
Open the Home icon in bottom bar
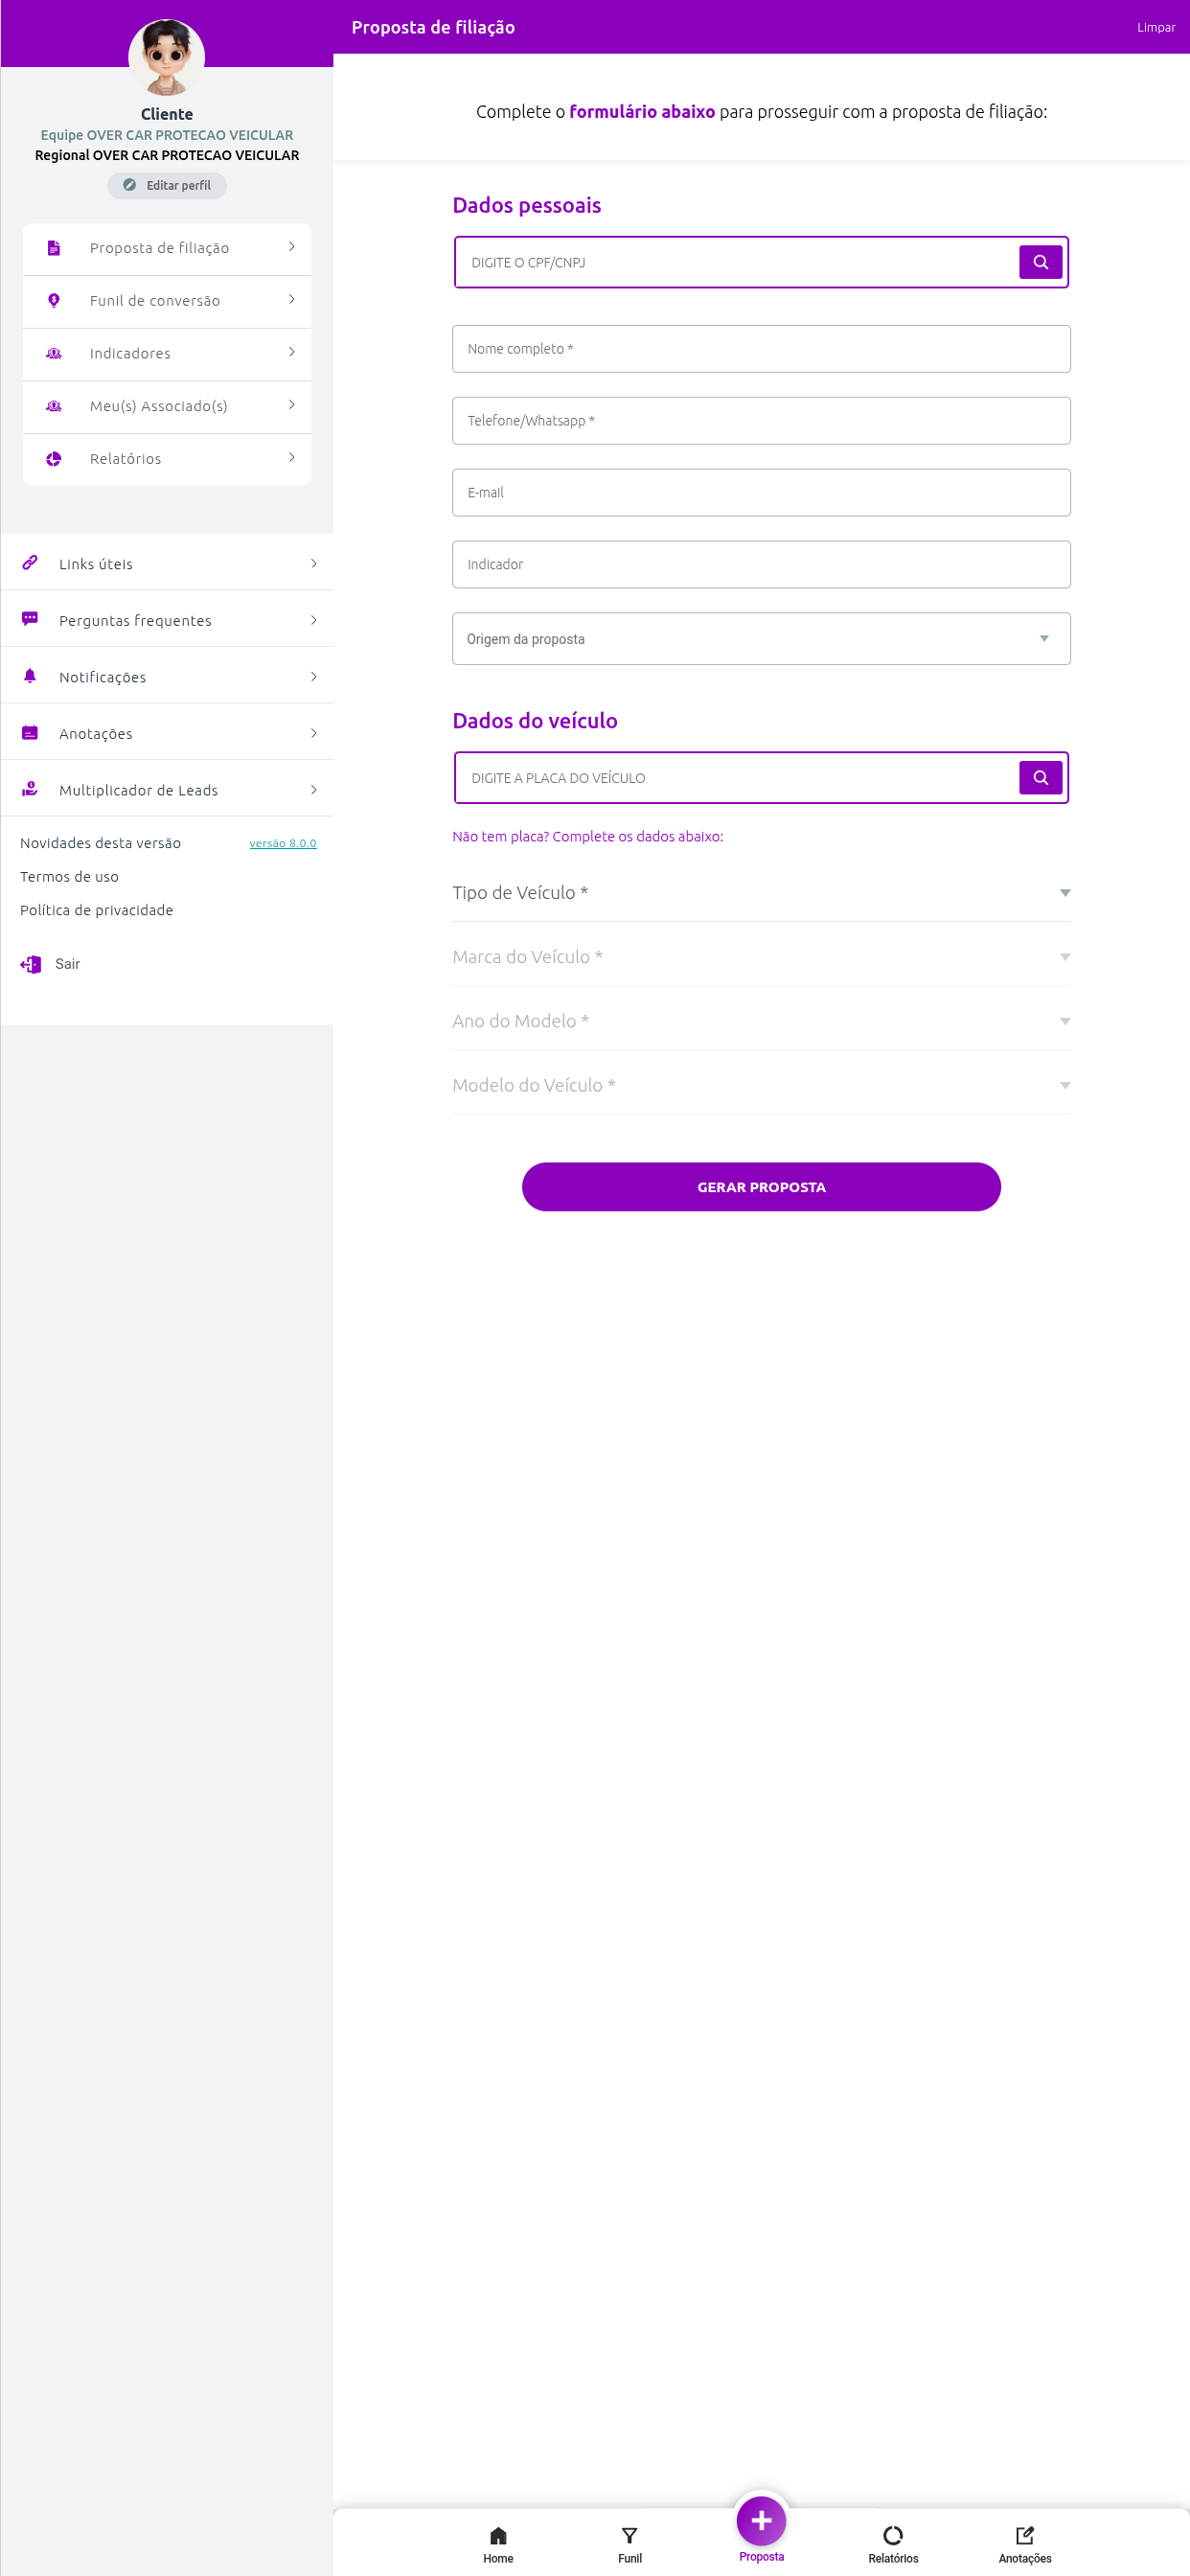[x=498, y=2534]
